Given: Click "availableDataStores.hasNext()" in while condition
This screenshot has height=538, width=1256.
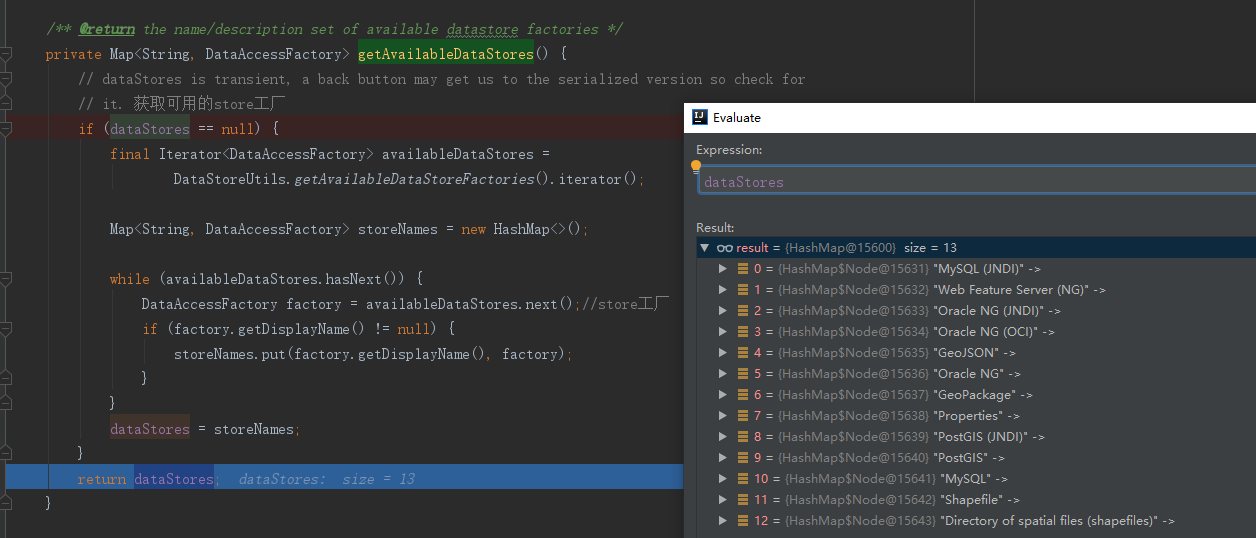Looking at the screenshot, I should click(285, 279).
